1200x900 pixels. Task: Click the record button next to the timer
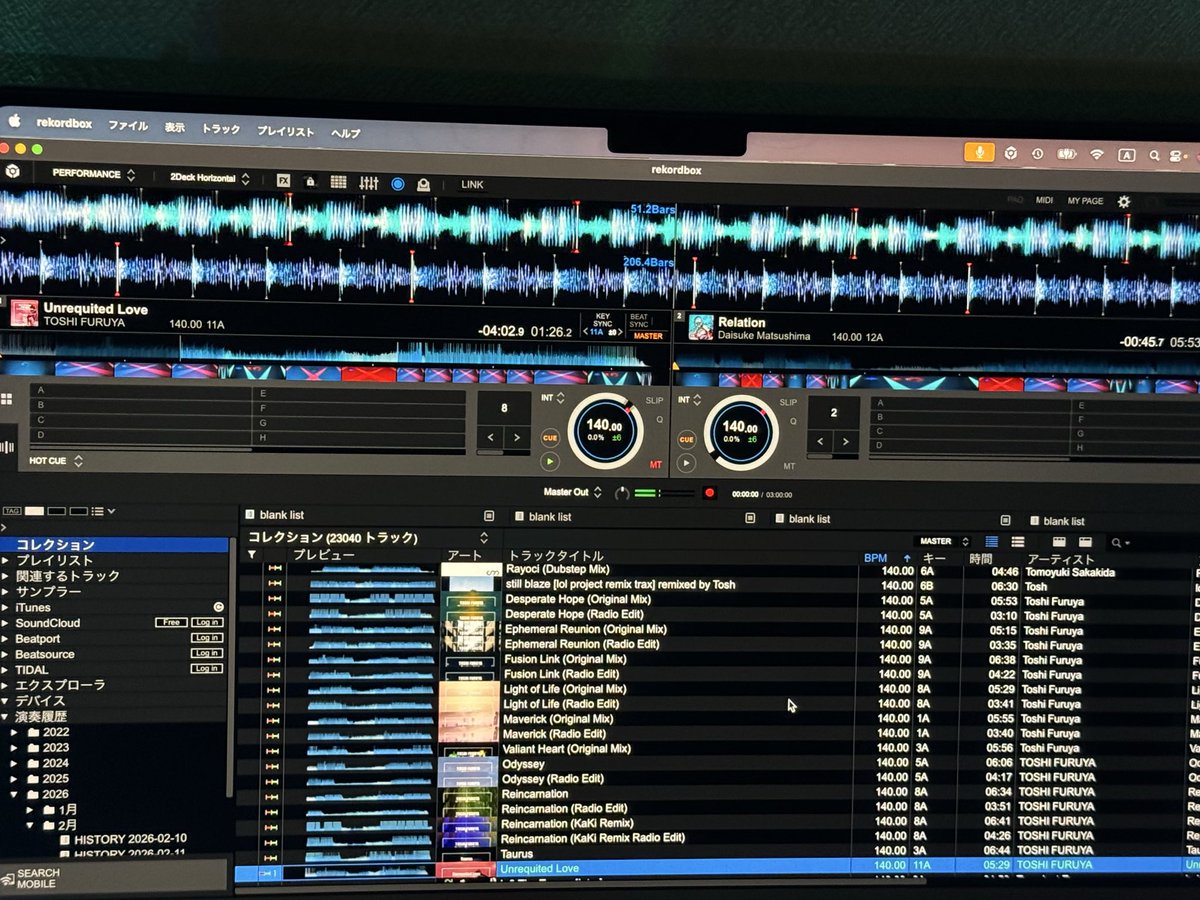(x=710, y=493)
